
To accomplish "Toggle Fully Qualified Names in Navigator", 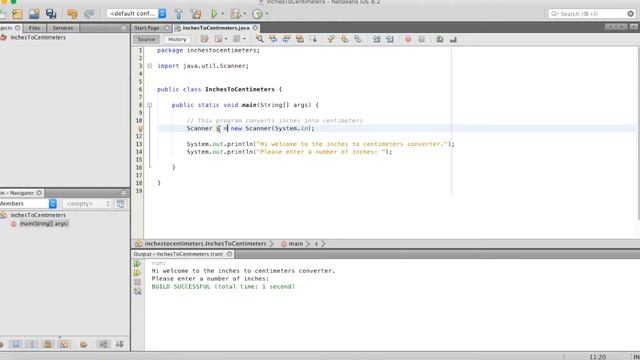I will pos(84,344).
